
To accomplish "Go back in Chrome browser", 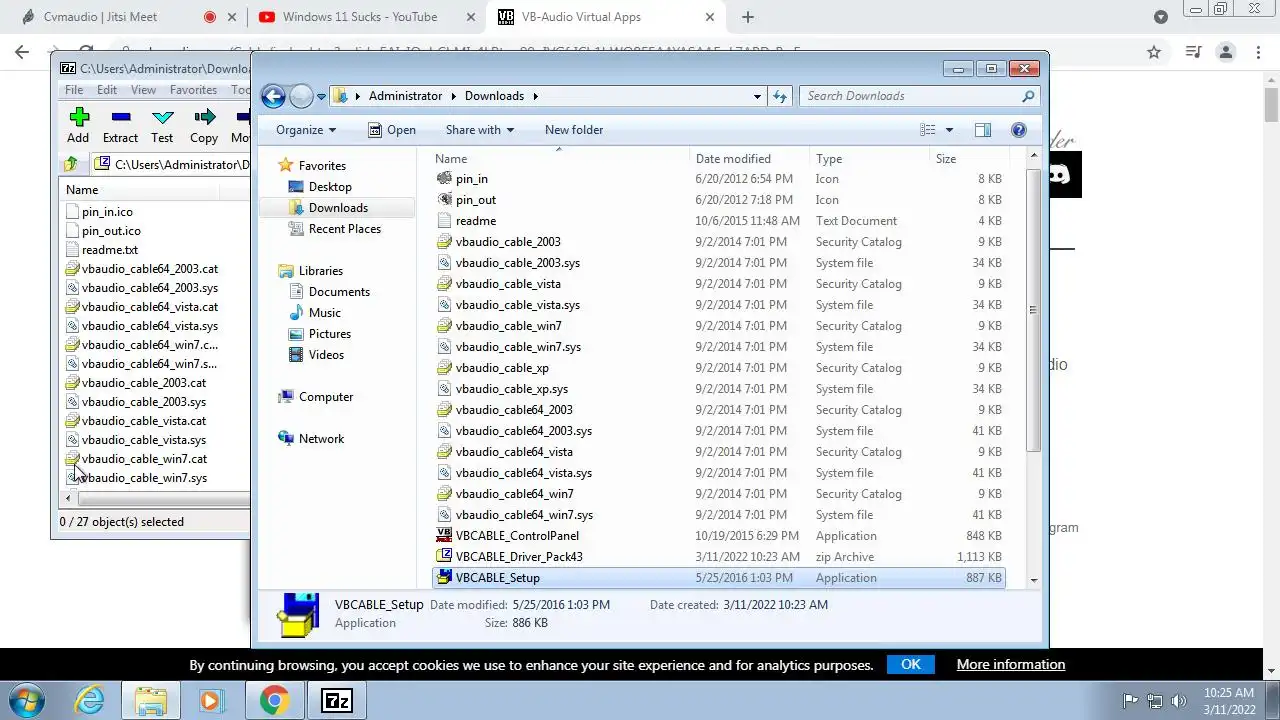I will click(22, 52).
